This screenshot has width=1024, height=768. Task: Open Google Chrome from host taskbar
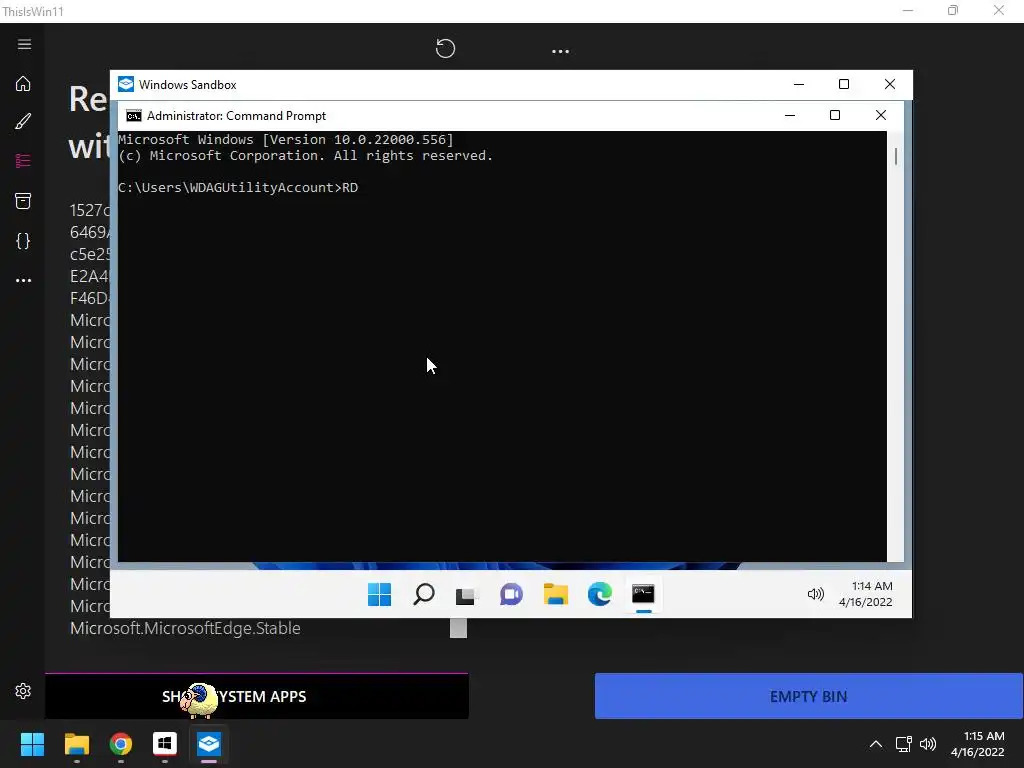coord(120,744)
